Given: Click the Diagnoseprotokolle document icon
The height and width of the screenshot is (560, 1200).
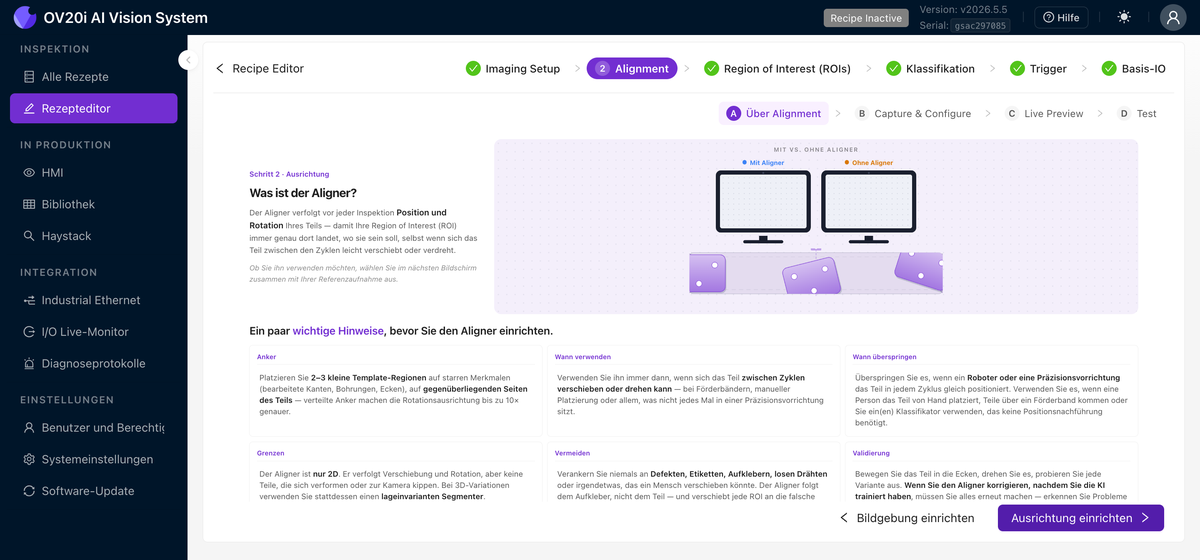Looking at the screenshot, I should [x=29, y=364].
